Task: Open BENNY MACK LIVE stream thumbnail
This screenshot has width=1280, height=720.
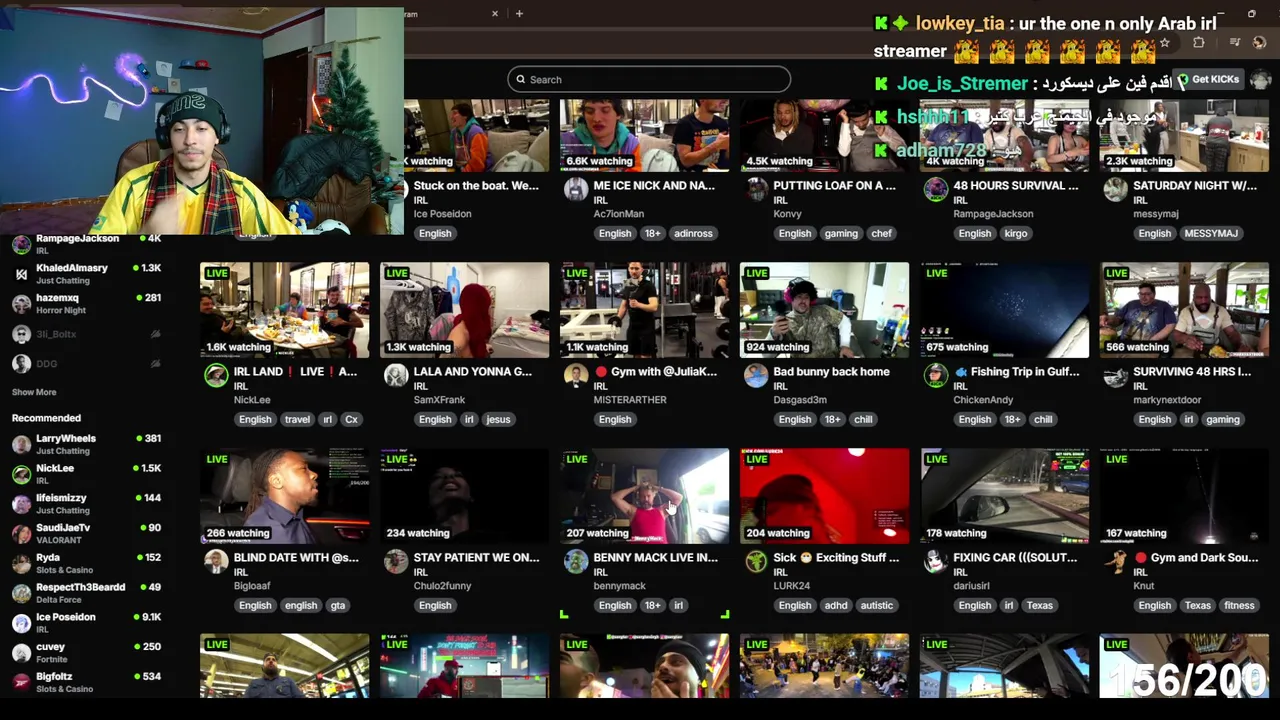Action: point(645,496)
